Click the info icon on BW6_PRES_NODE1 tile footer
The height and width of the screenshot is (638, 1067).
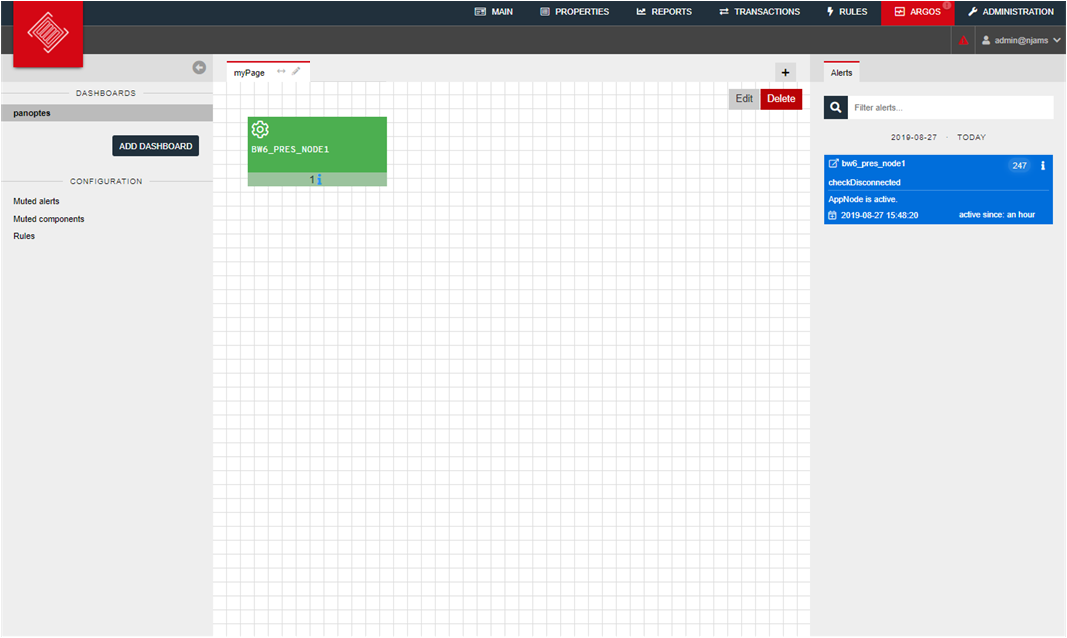(319, 180)
